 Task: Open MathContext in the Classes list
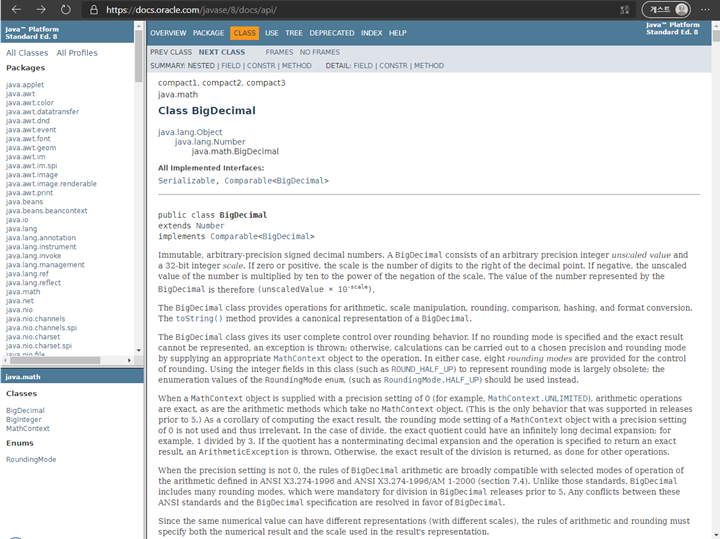(28, 428)
